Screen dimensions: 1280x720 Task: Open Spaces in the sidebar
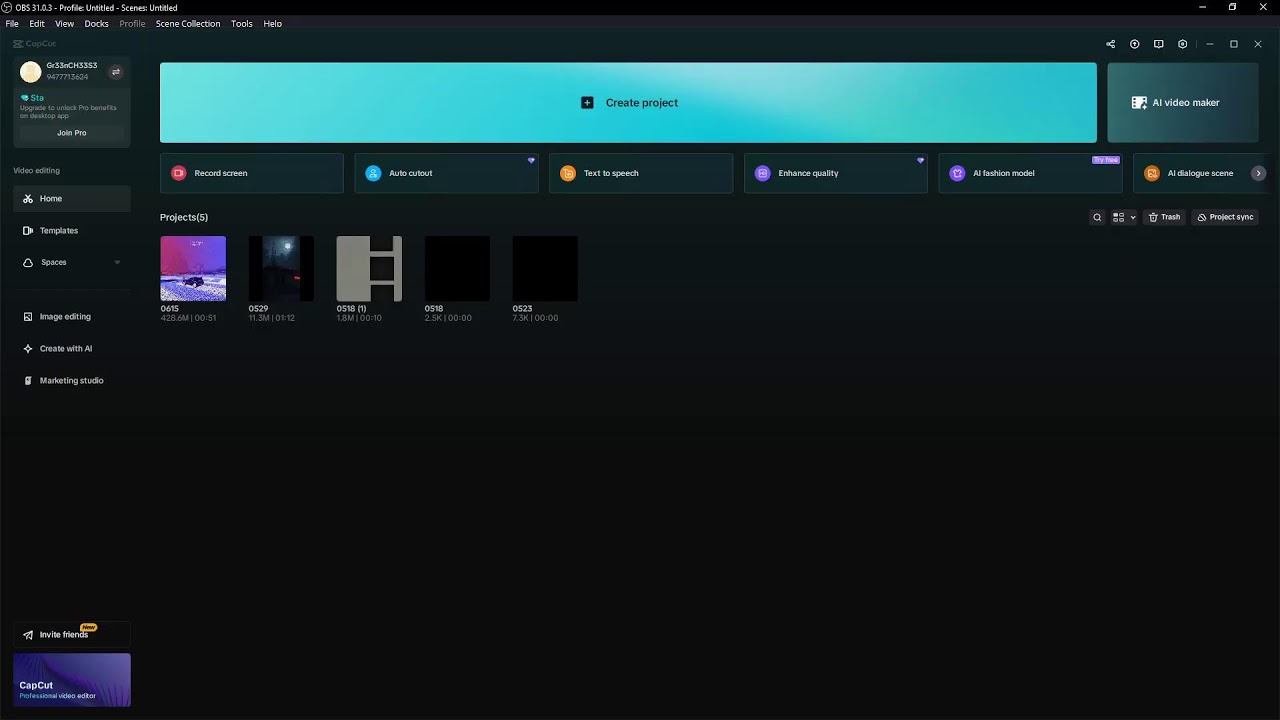coord(72,263)
